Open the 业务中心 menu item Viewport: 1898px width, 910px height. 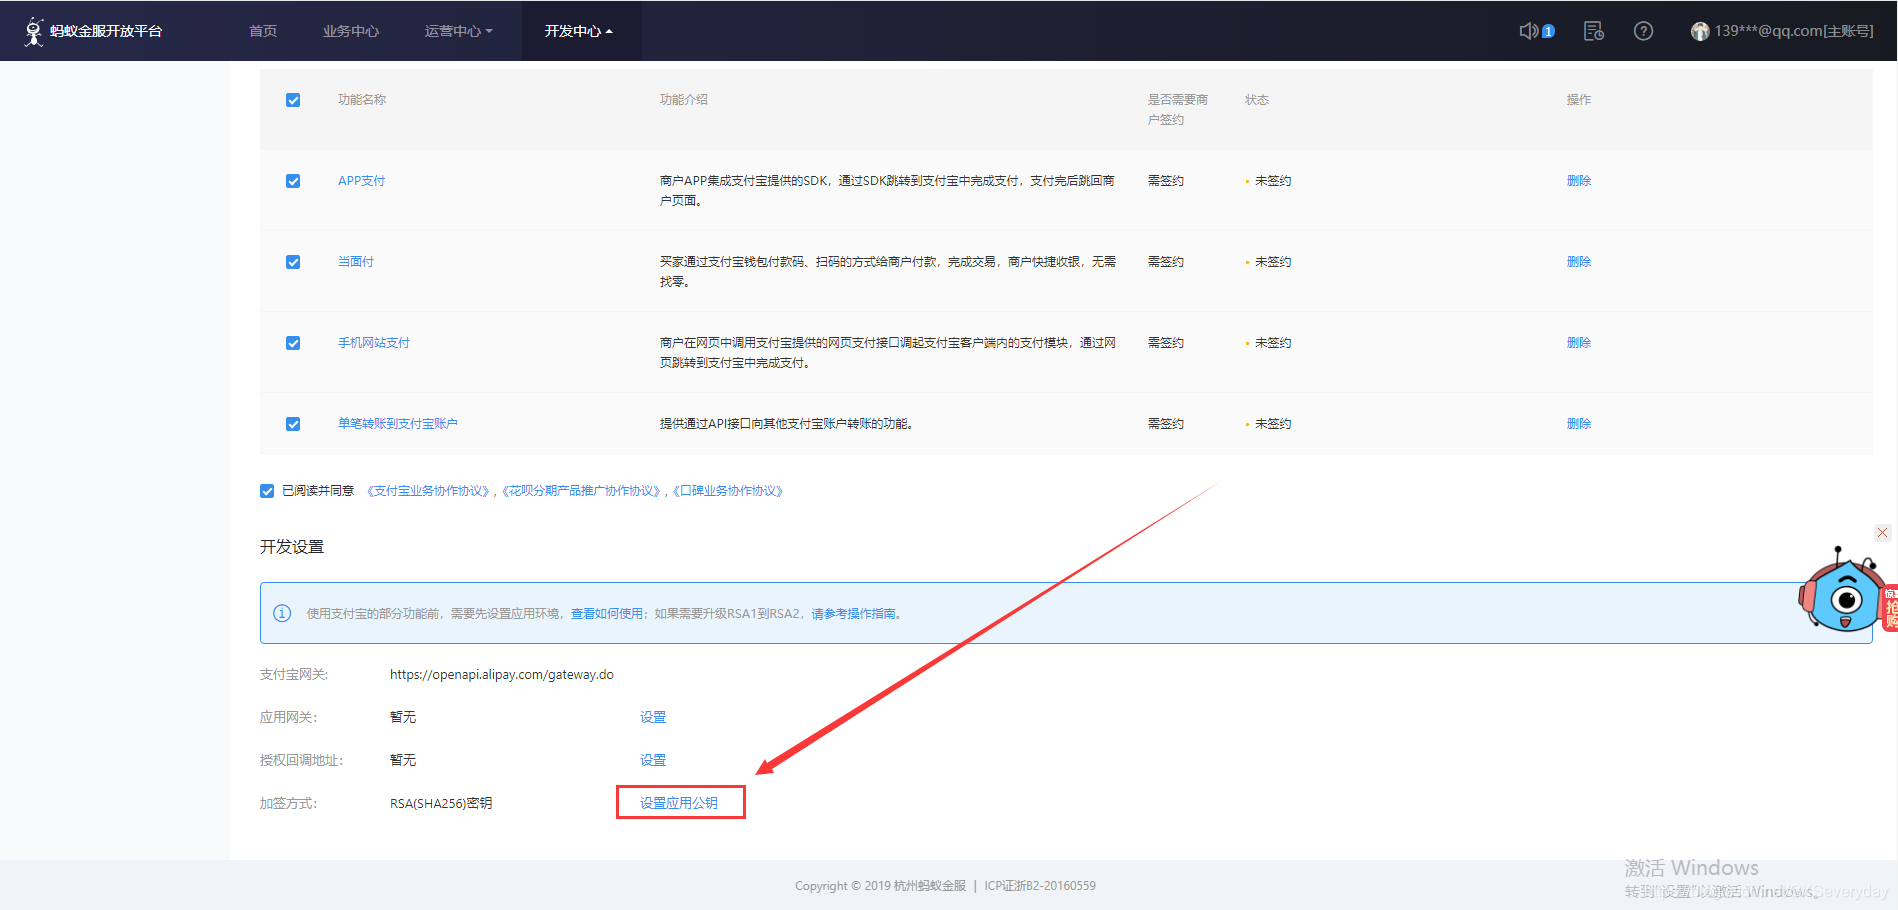[351, 31]
